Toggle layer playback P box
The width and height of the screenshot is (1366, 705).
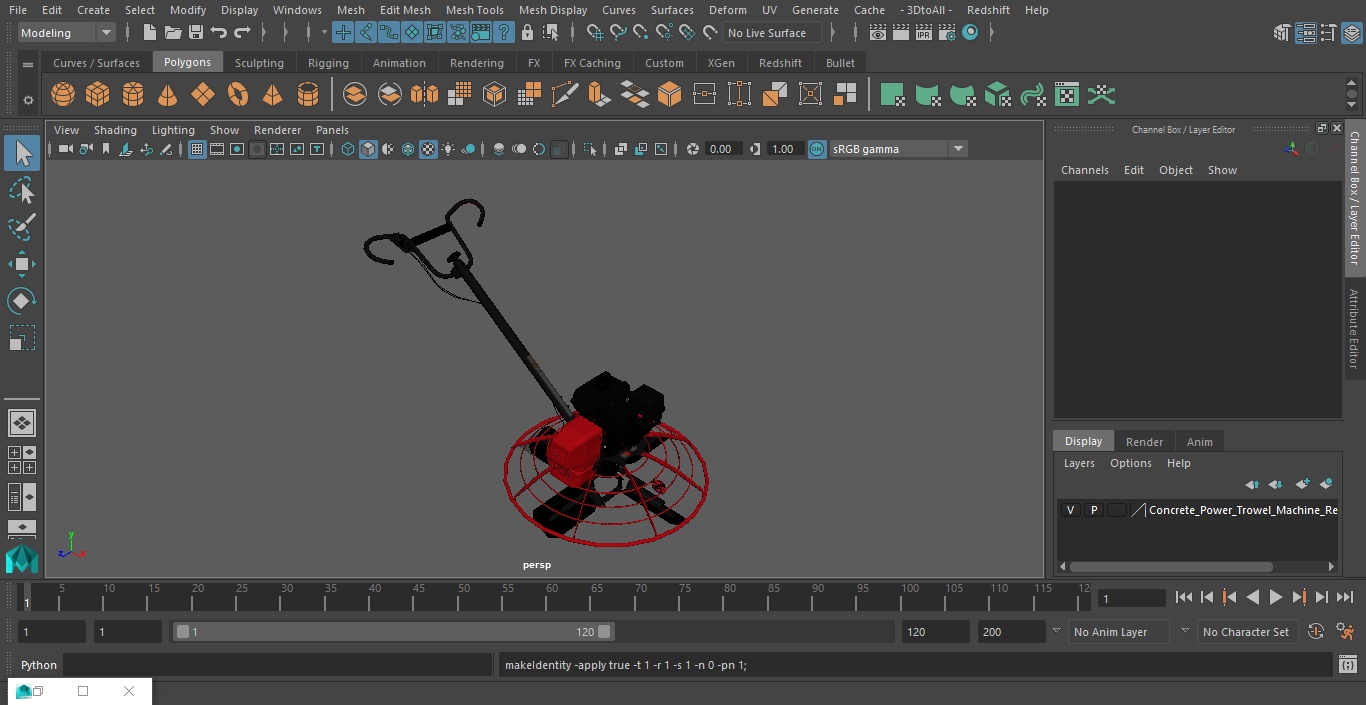(1094, 510)
